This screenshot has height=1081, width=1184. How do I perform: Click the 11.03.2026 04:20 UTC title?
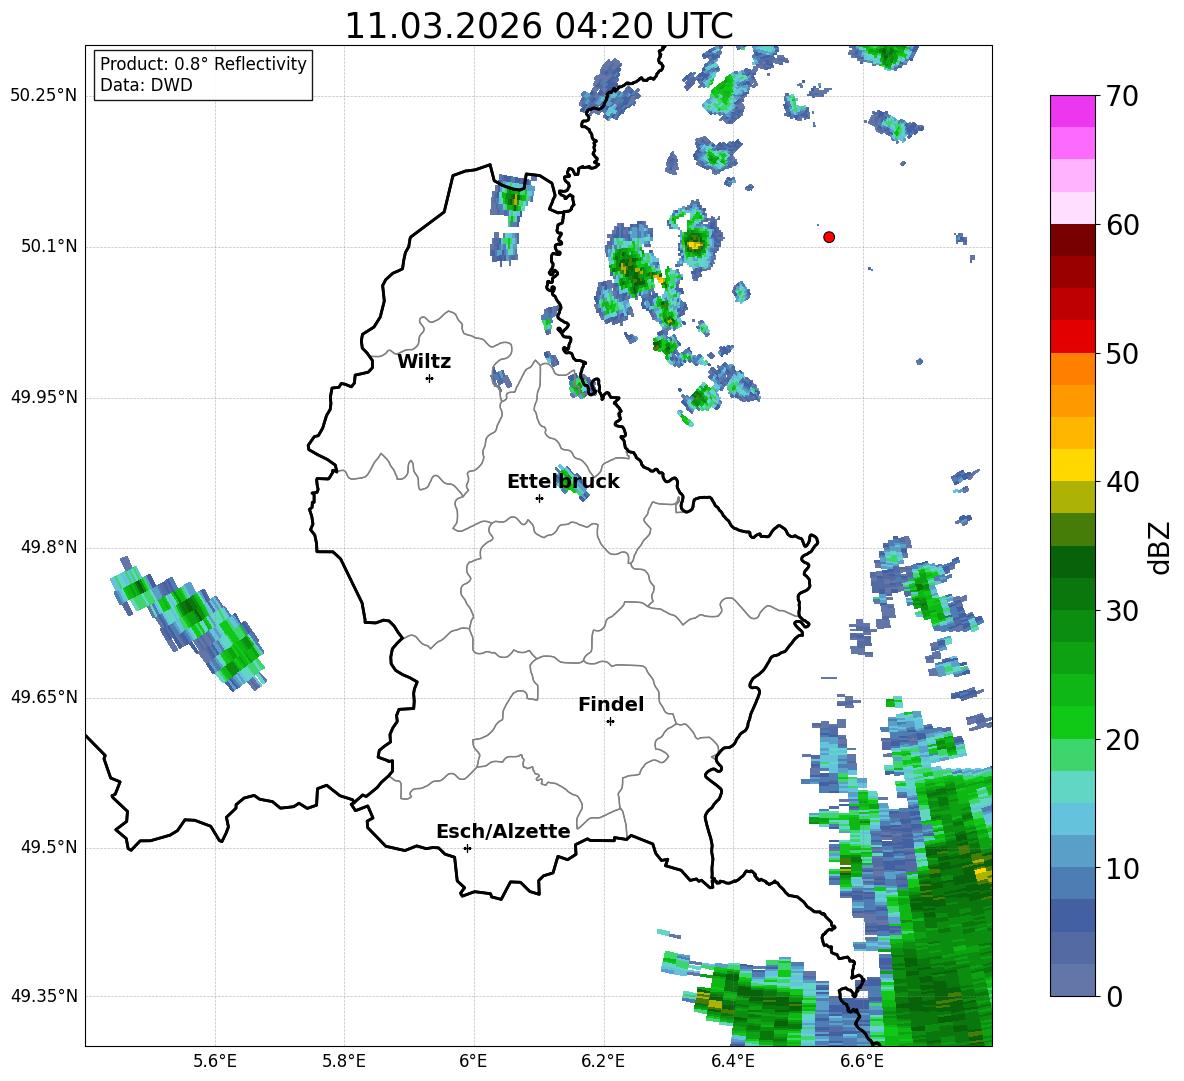pyautogui.click(x=538, y=26)
